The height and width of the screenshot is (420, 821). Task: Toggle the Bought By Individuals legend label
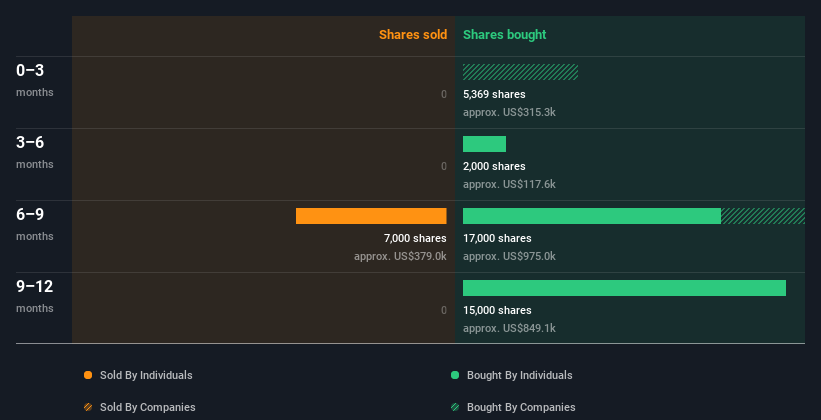[x=519, y=375]
